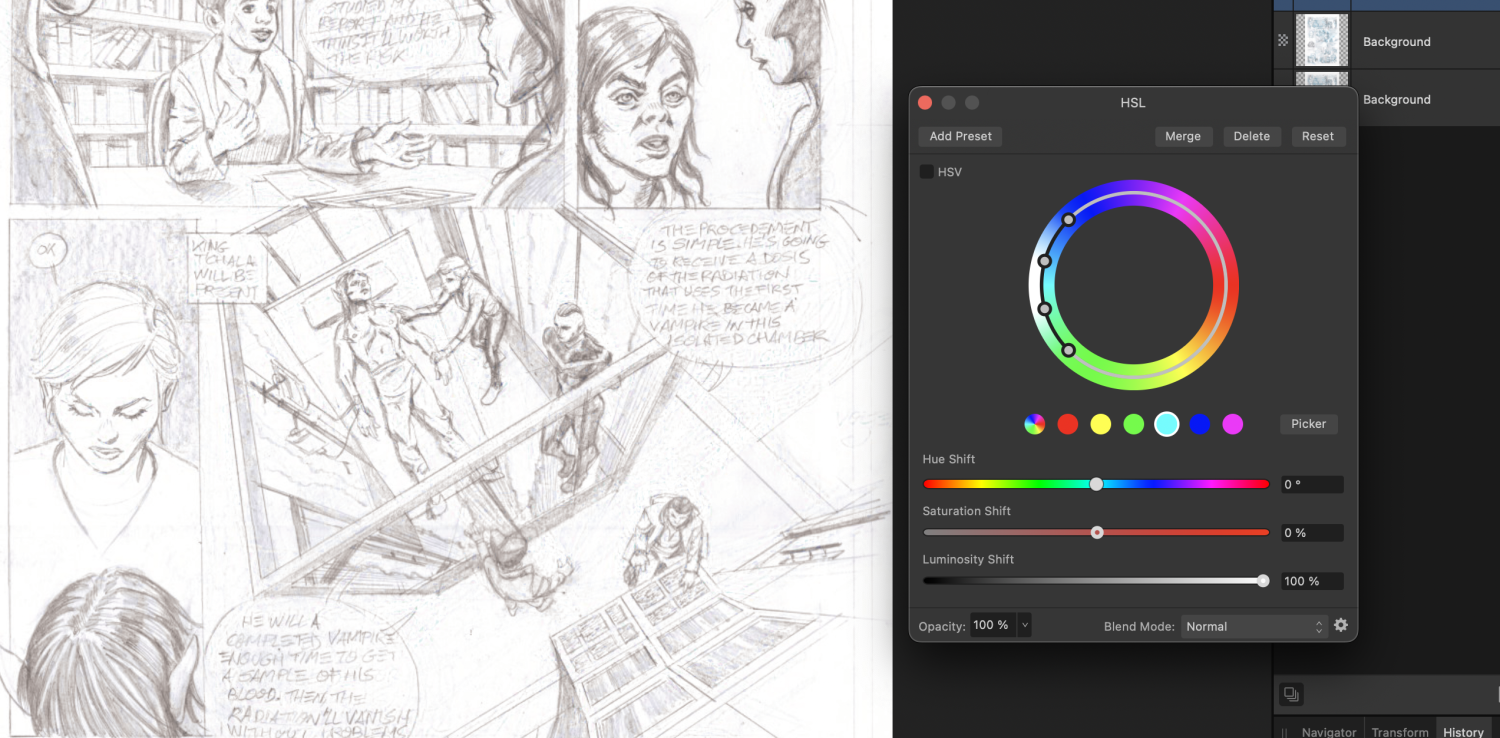Switch to the Navigator tab
1500x738 pixels.
1329,732
